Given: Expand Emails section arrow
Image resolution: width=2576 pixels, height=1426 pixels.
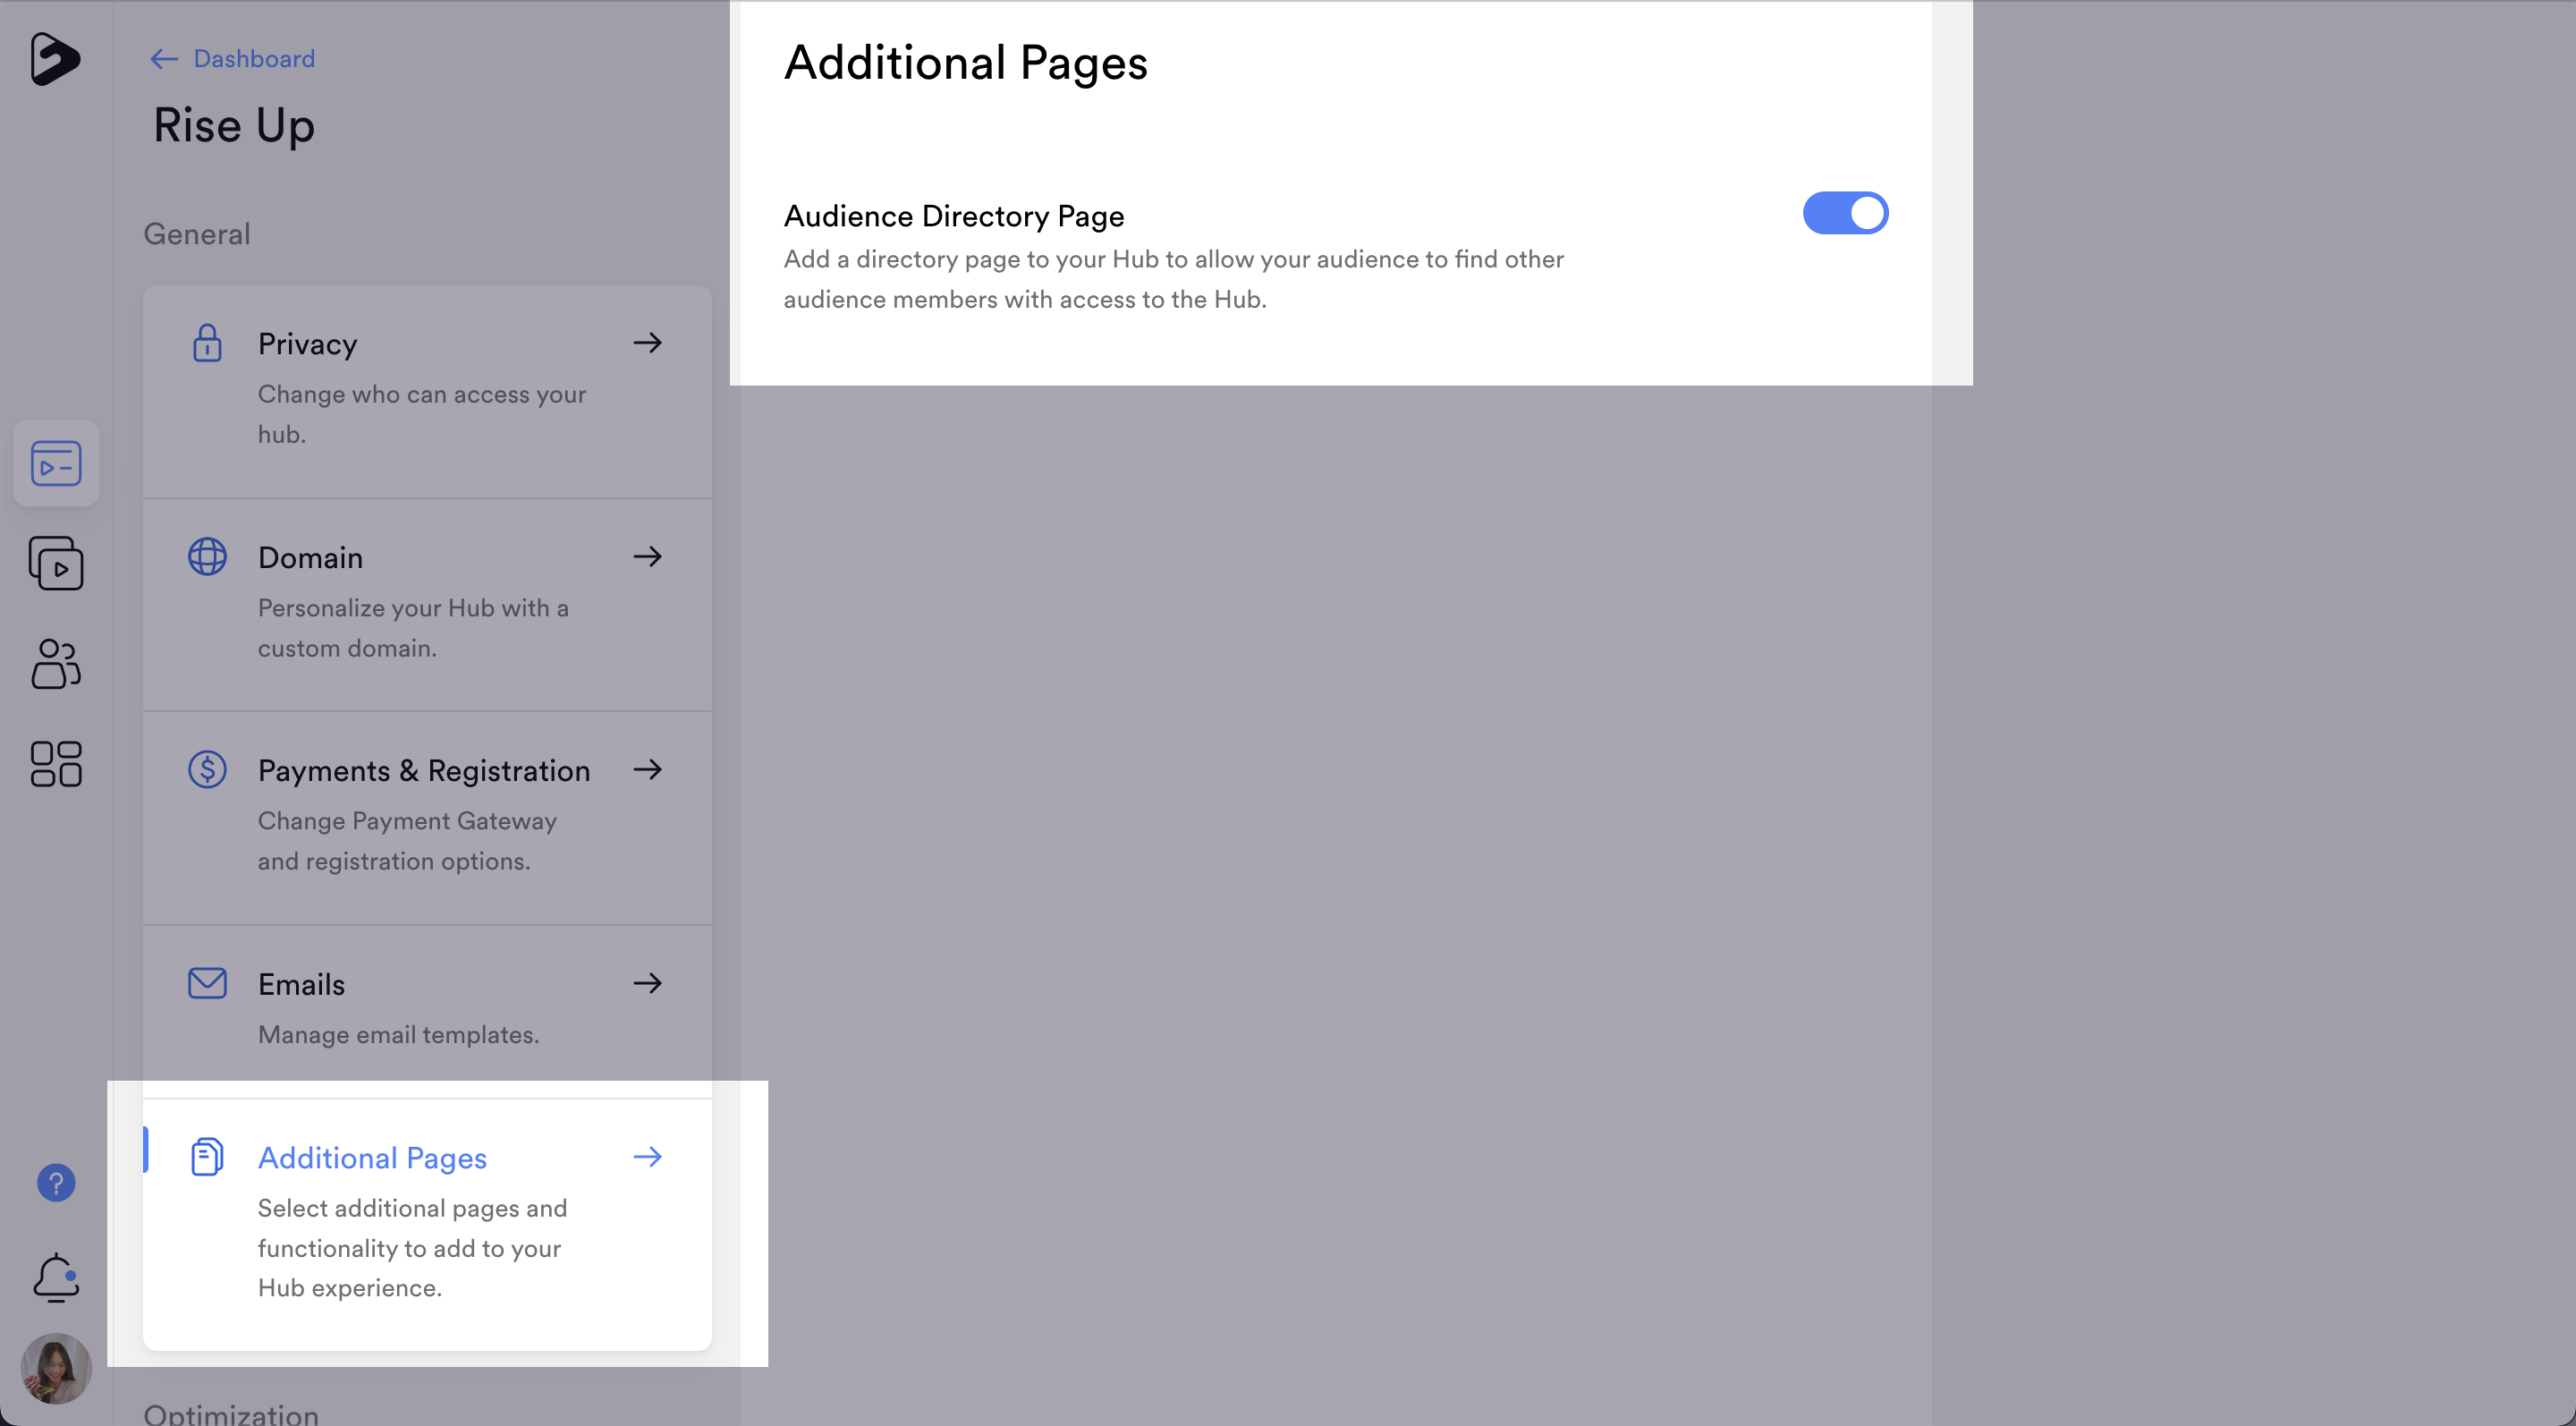Looking at the screenshot, I should pyautogui.click(x=647, y=983).
